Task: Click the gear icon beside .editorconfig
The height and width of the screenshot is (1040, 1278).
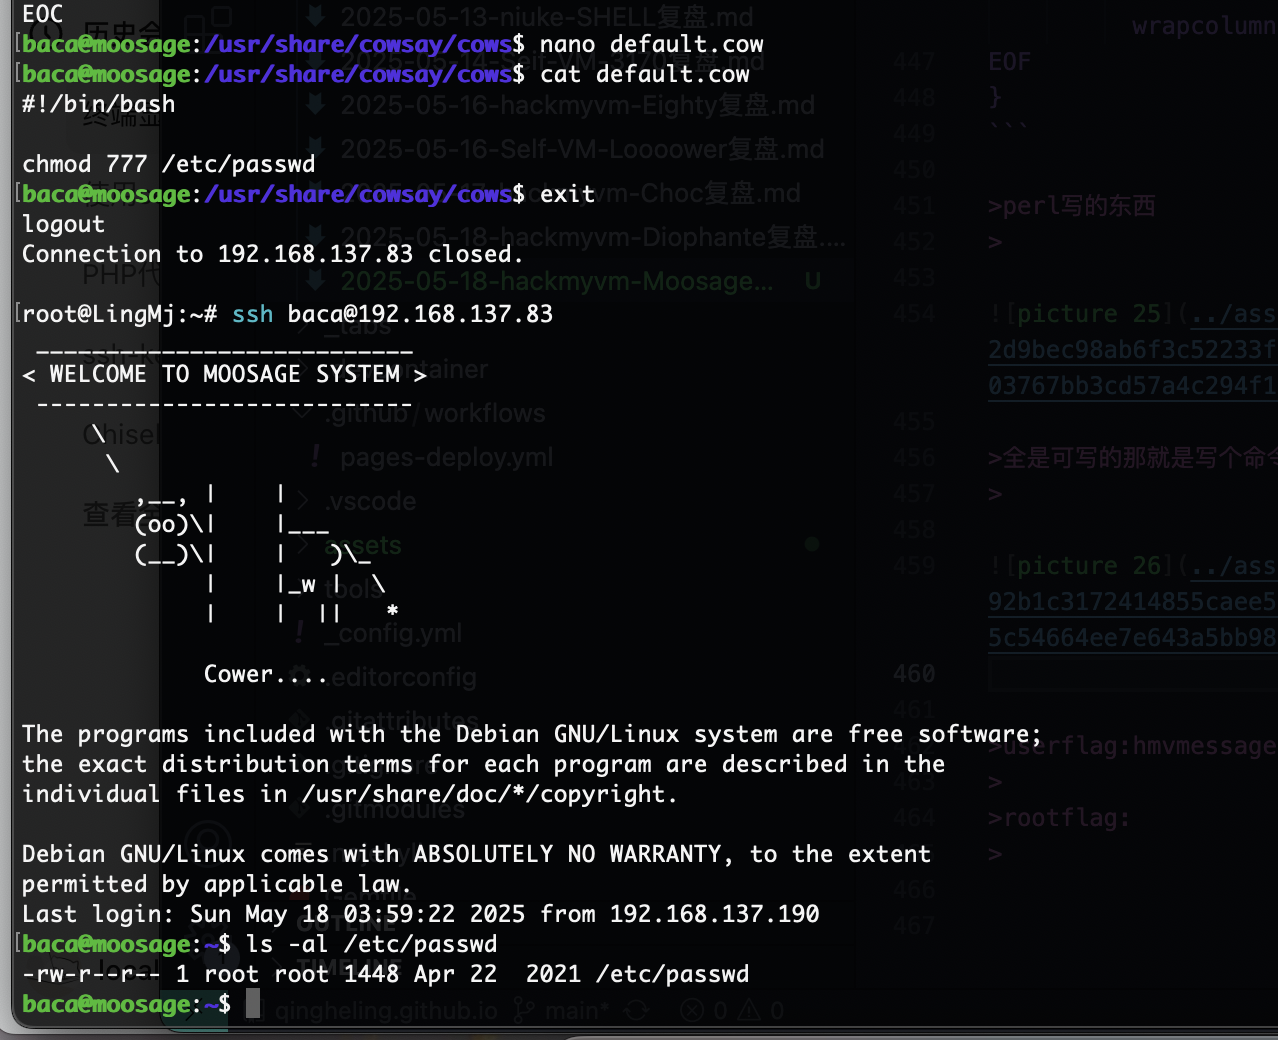Action: 299,677
